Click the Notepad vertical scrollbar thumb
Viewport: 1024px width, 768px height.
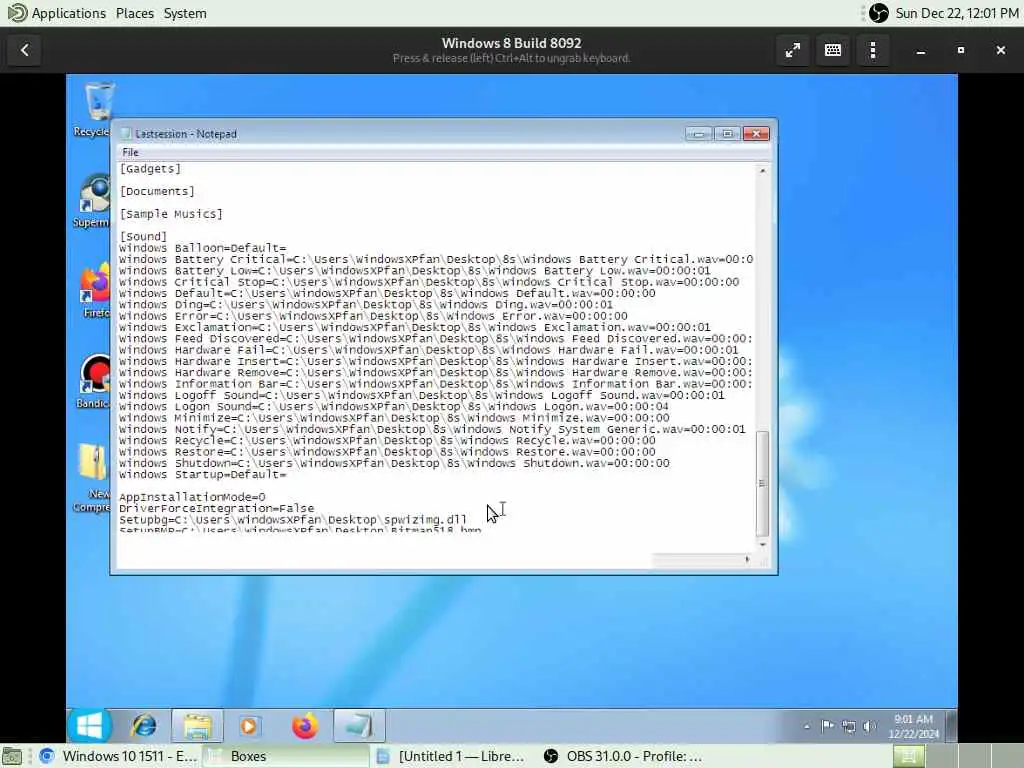(x=762, y=483)
